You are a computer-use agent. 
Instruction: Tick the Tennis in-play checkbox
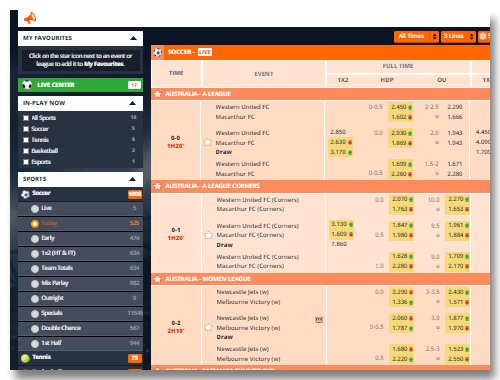(x=26, y=140)
